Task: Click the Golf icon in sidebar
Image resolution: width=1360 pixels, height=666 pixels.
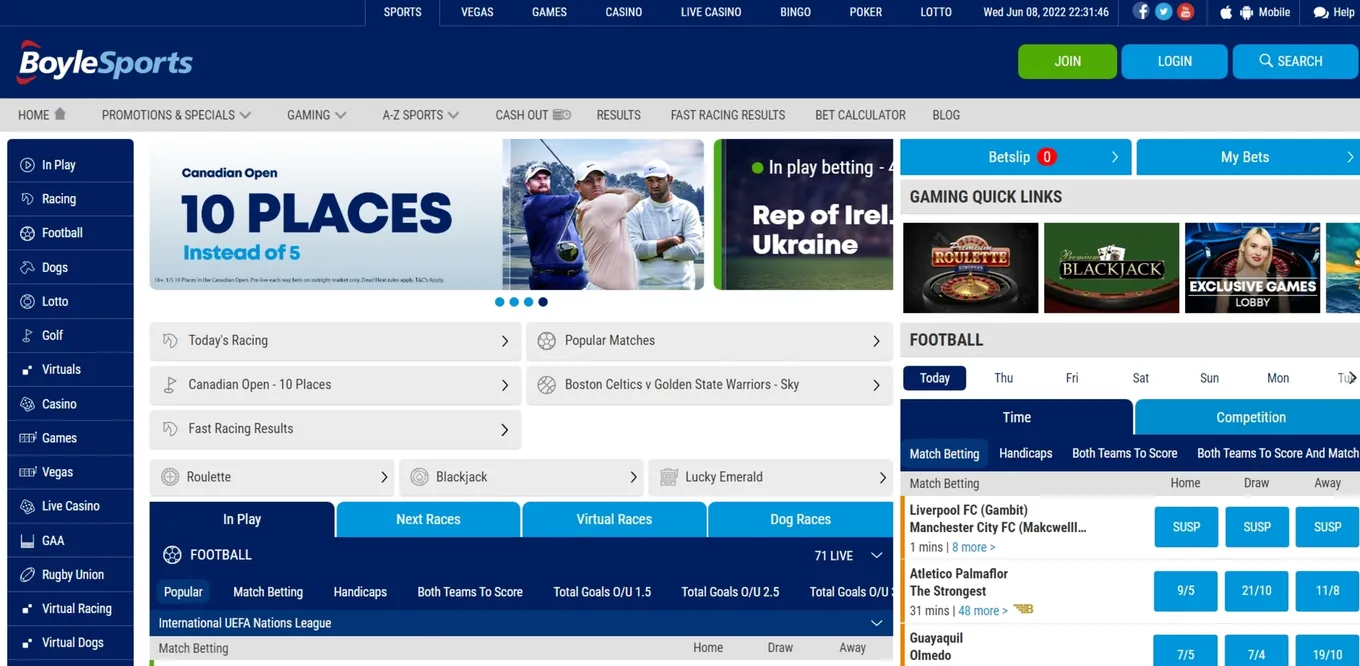Action: click(27, 336)
